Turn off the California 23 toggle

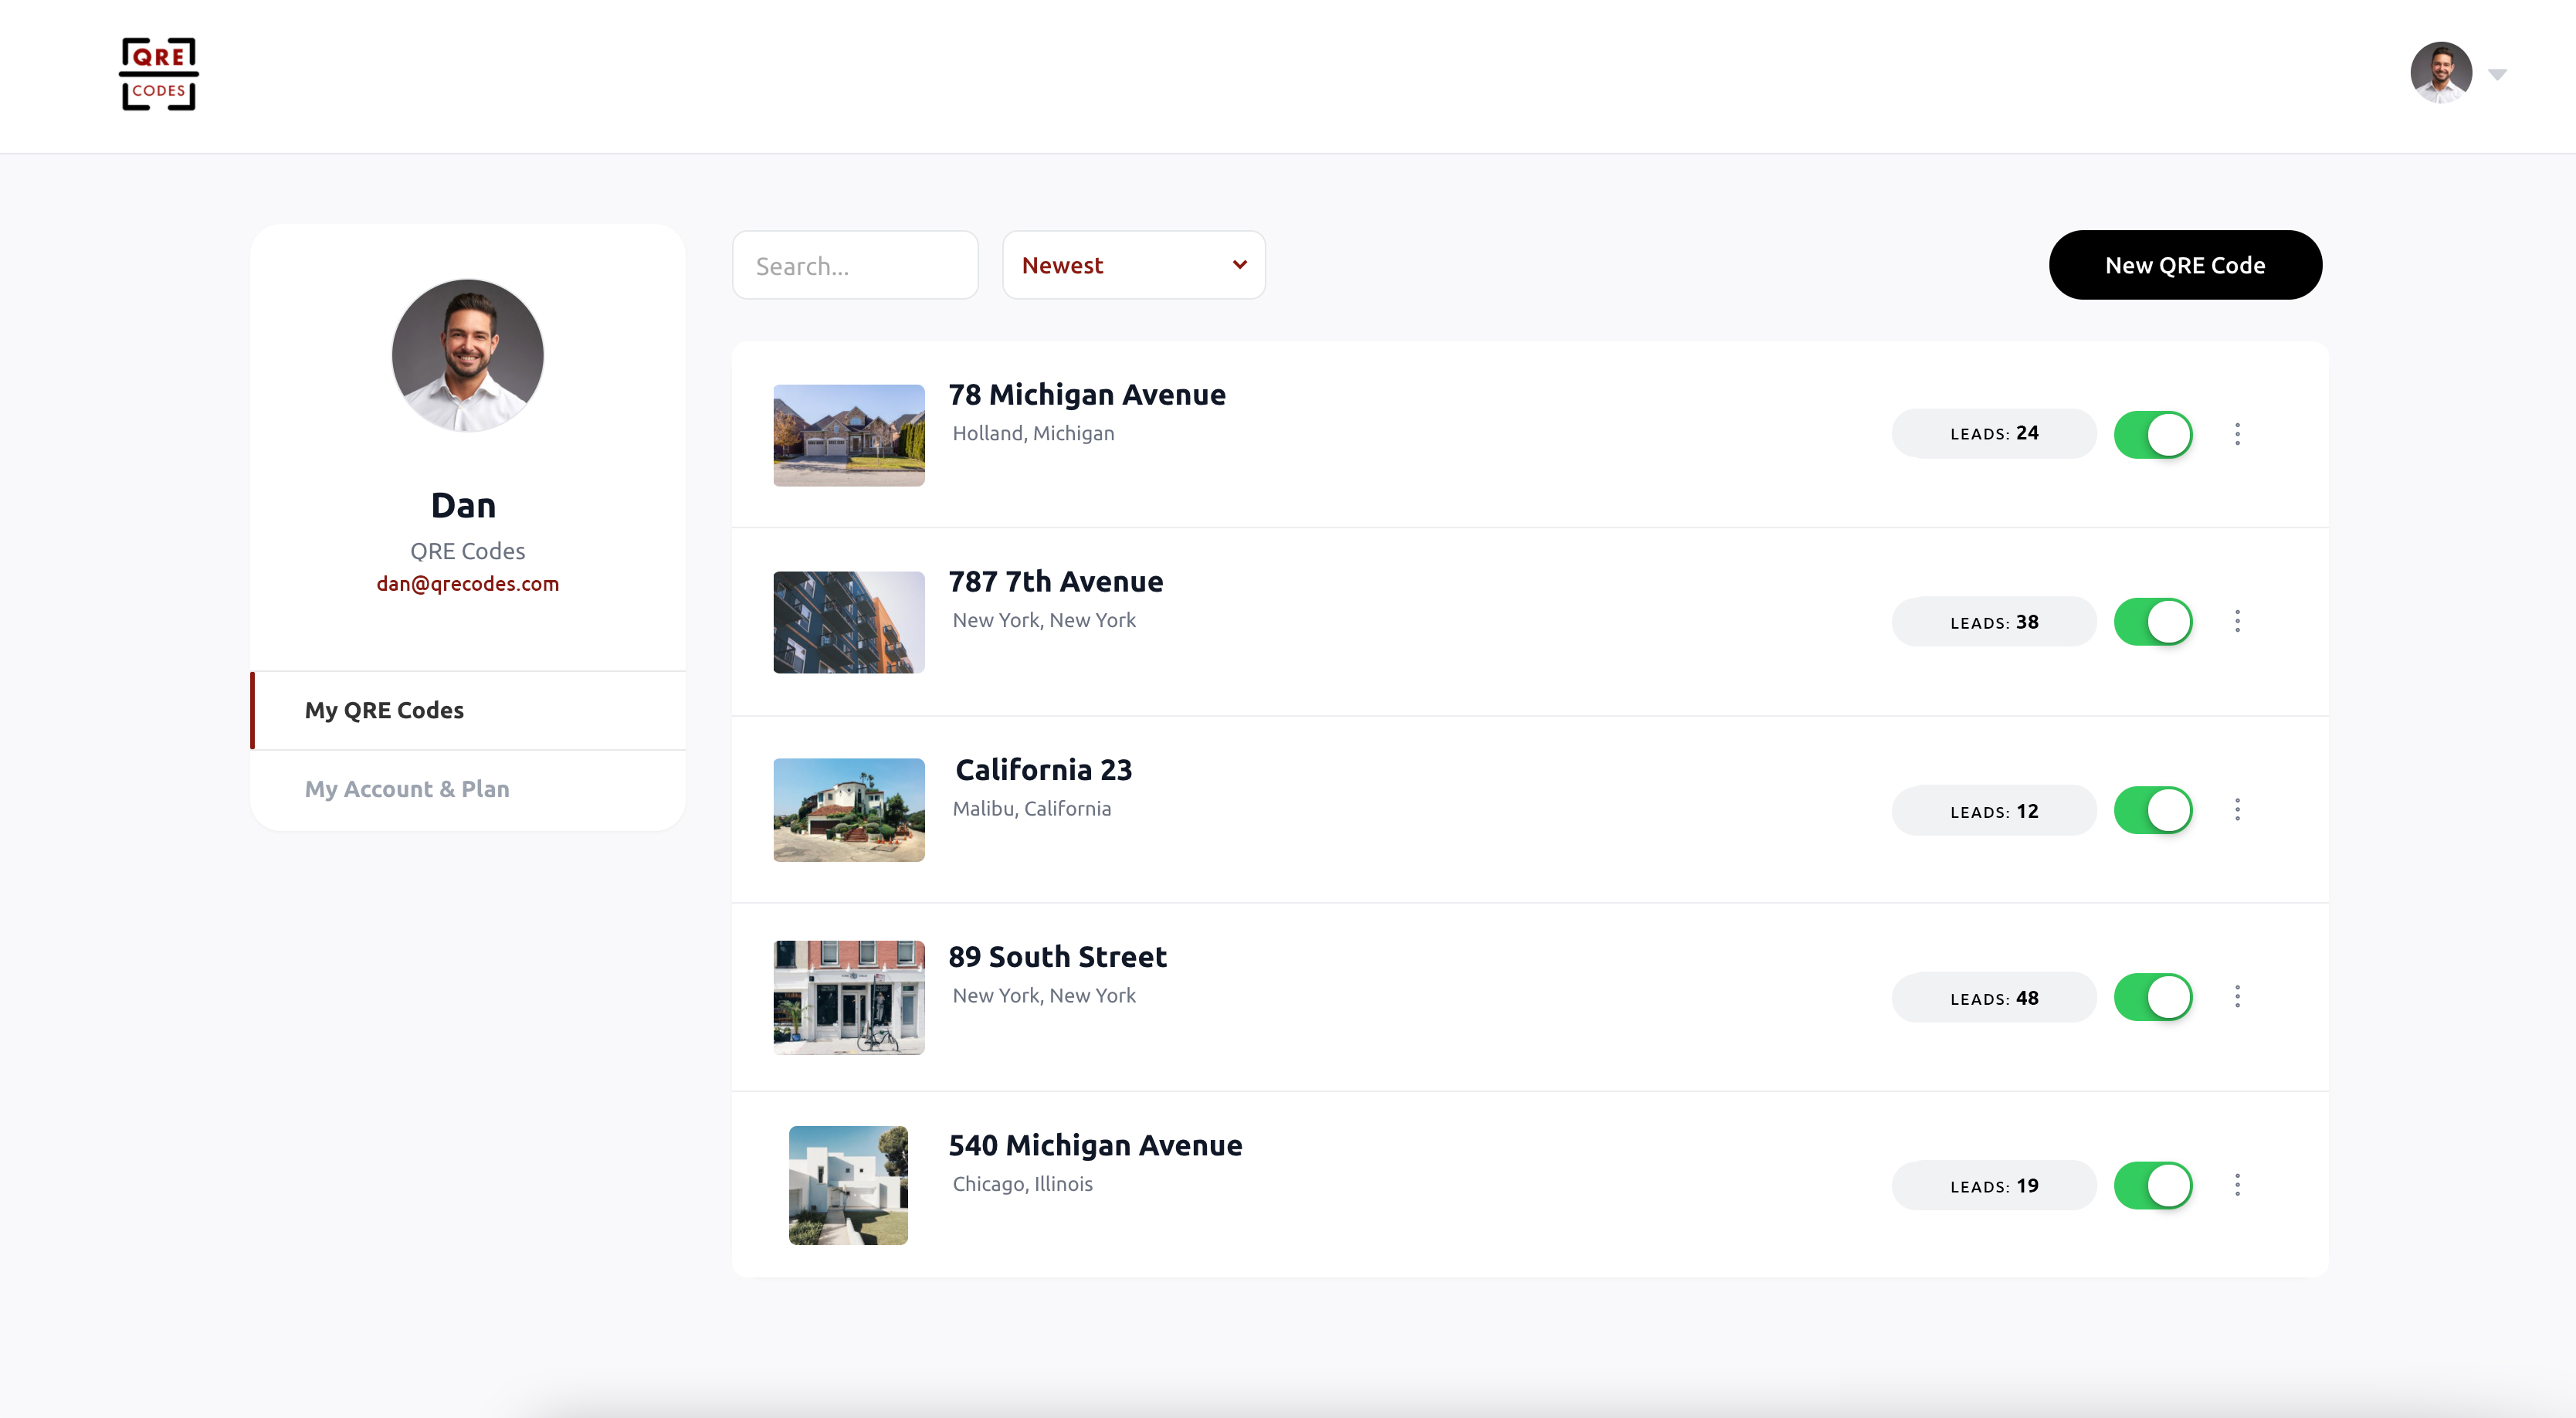click(2152, 810)
